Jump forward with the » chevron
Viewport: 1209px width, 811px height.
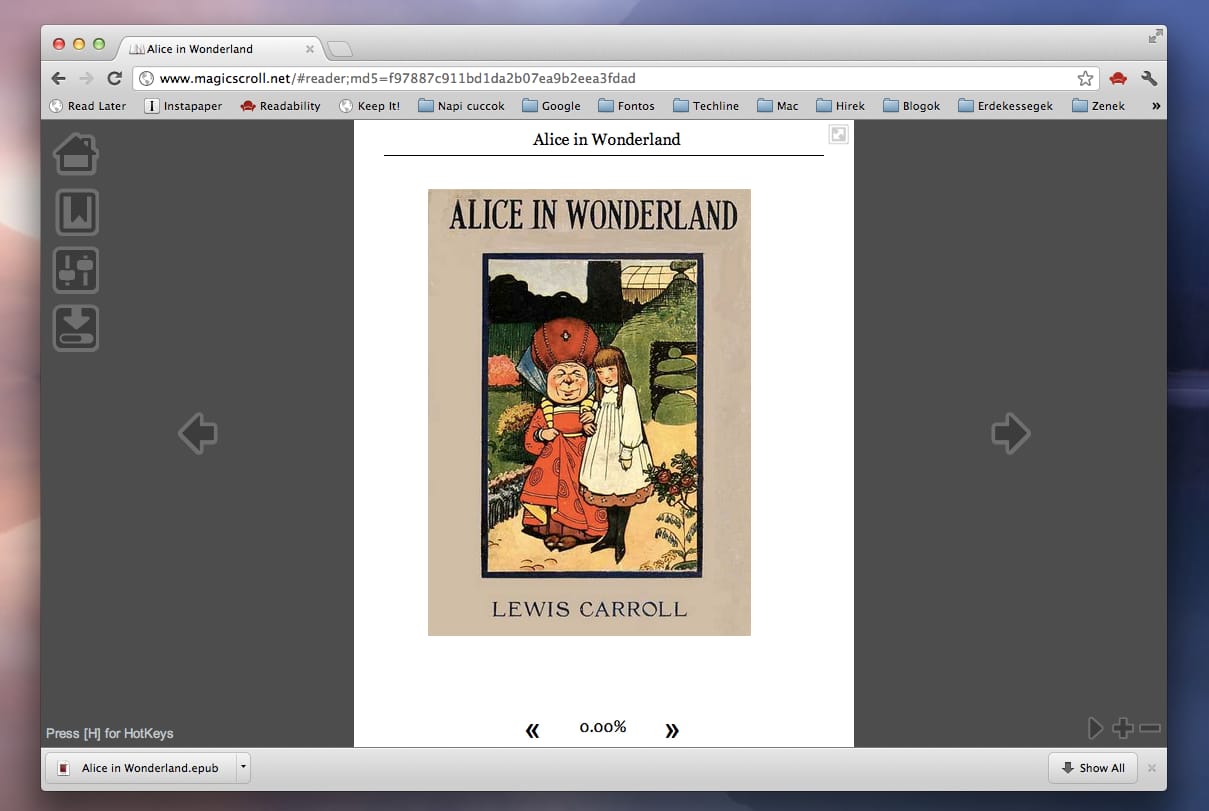click(x=672, y=730)
